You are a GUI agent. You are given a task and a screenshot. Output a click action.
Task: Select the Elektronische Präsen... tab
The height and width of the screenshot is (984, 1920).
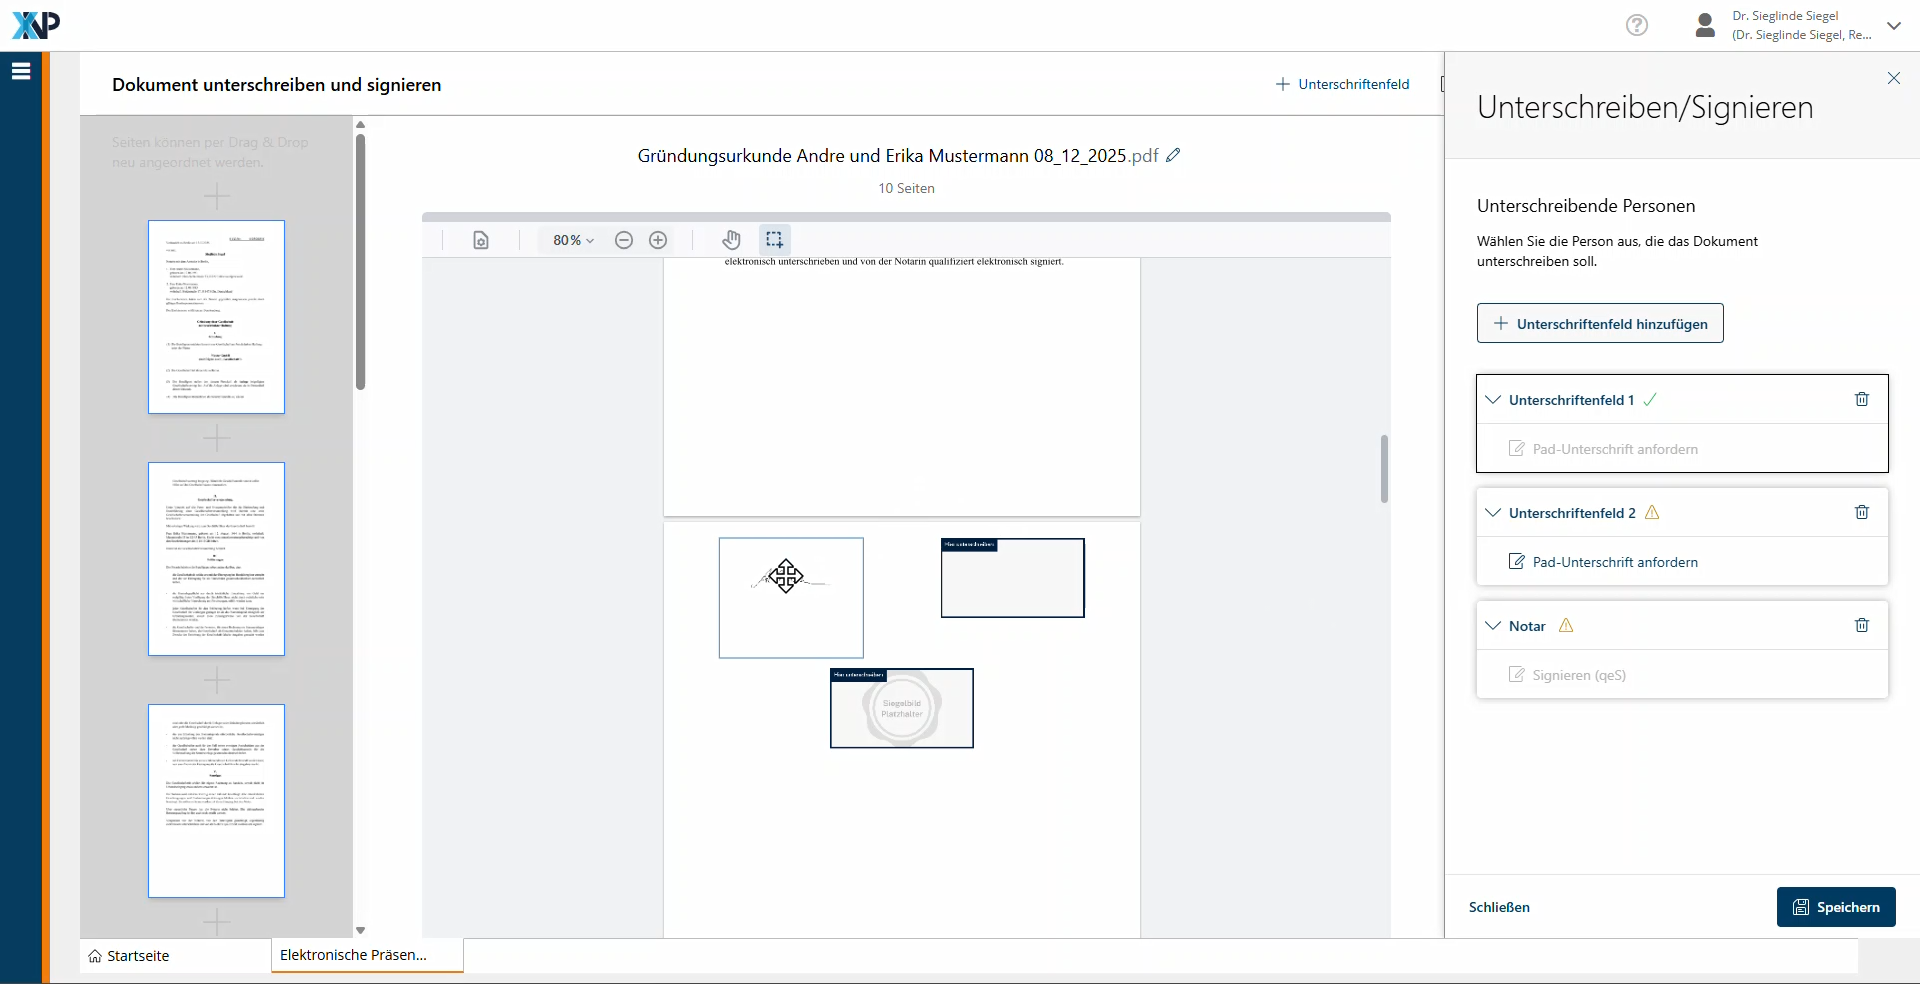354,955
